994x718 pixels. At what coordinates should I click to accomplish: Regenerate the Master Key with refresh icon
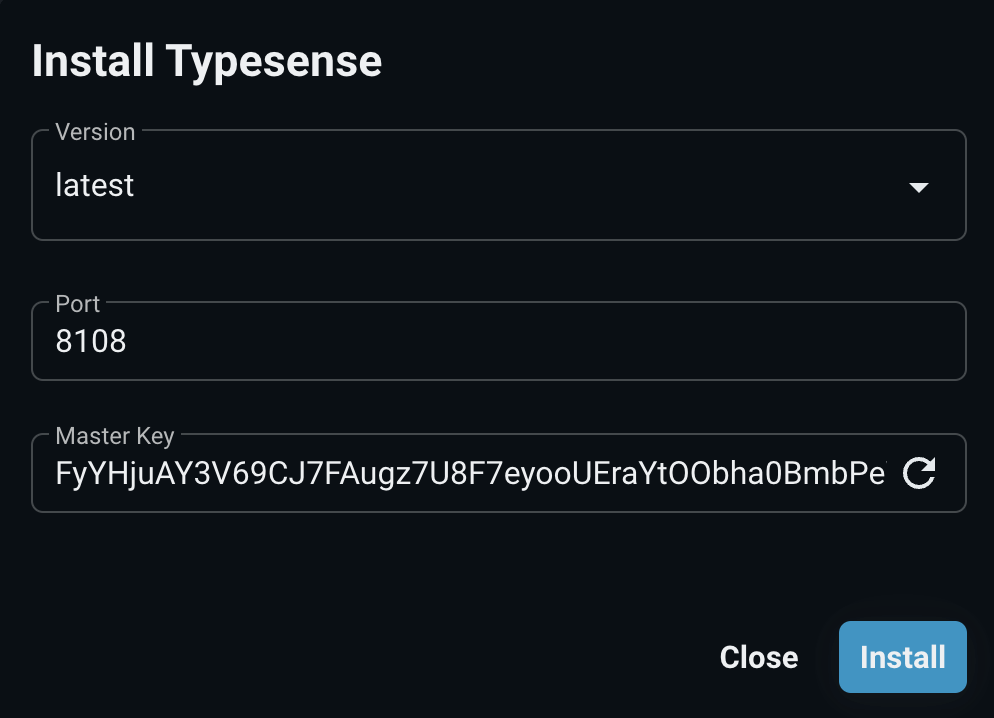(918, 473)
